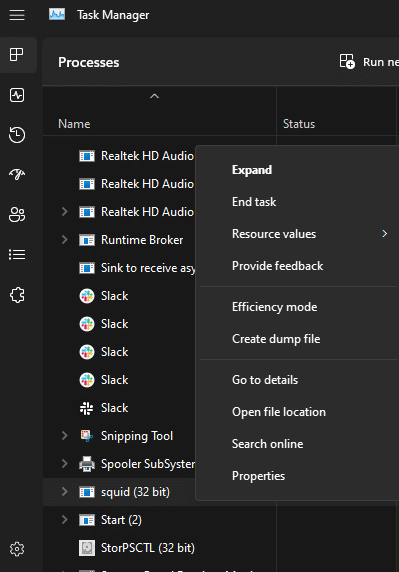Expand the third Realtek HD Audio row
Screen dimensions: 399x572
(65, 212)
